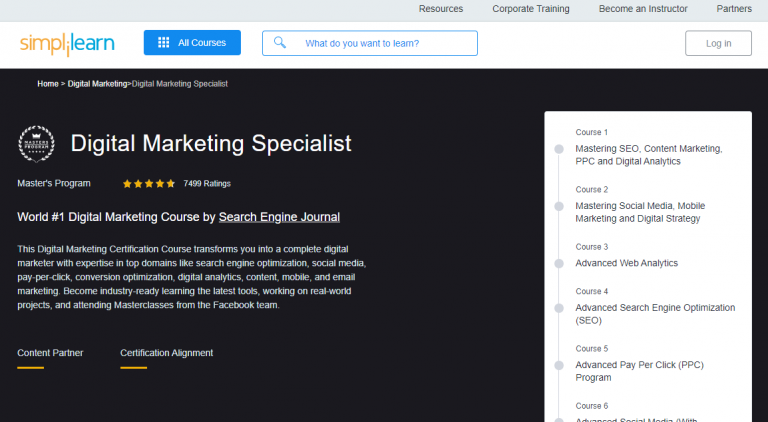768x422 pixels.
Task: Click the Simplilearn logo
Action: [67, 43]
